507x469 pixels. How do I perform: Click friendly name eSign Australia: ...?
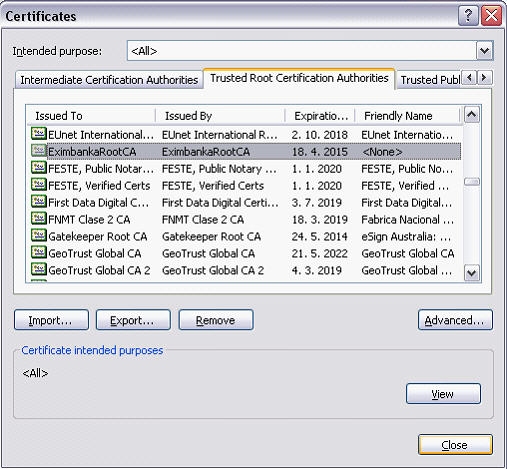[406, 237]
